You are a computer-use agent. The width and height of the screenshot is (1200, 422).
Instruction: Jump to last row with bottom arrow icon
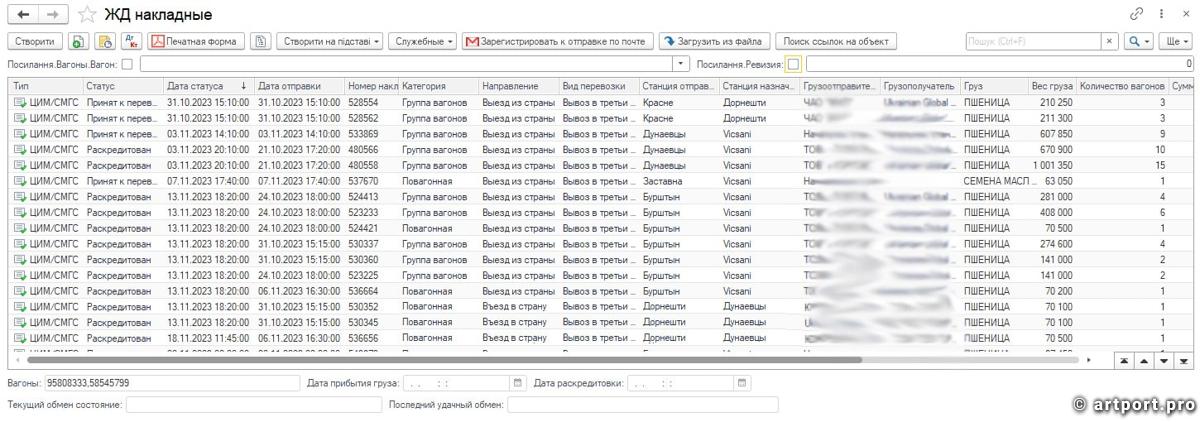coord(1184,360)
